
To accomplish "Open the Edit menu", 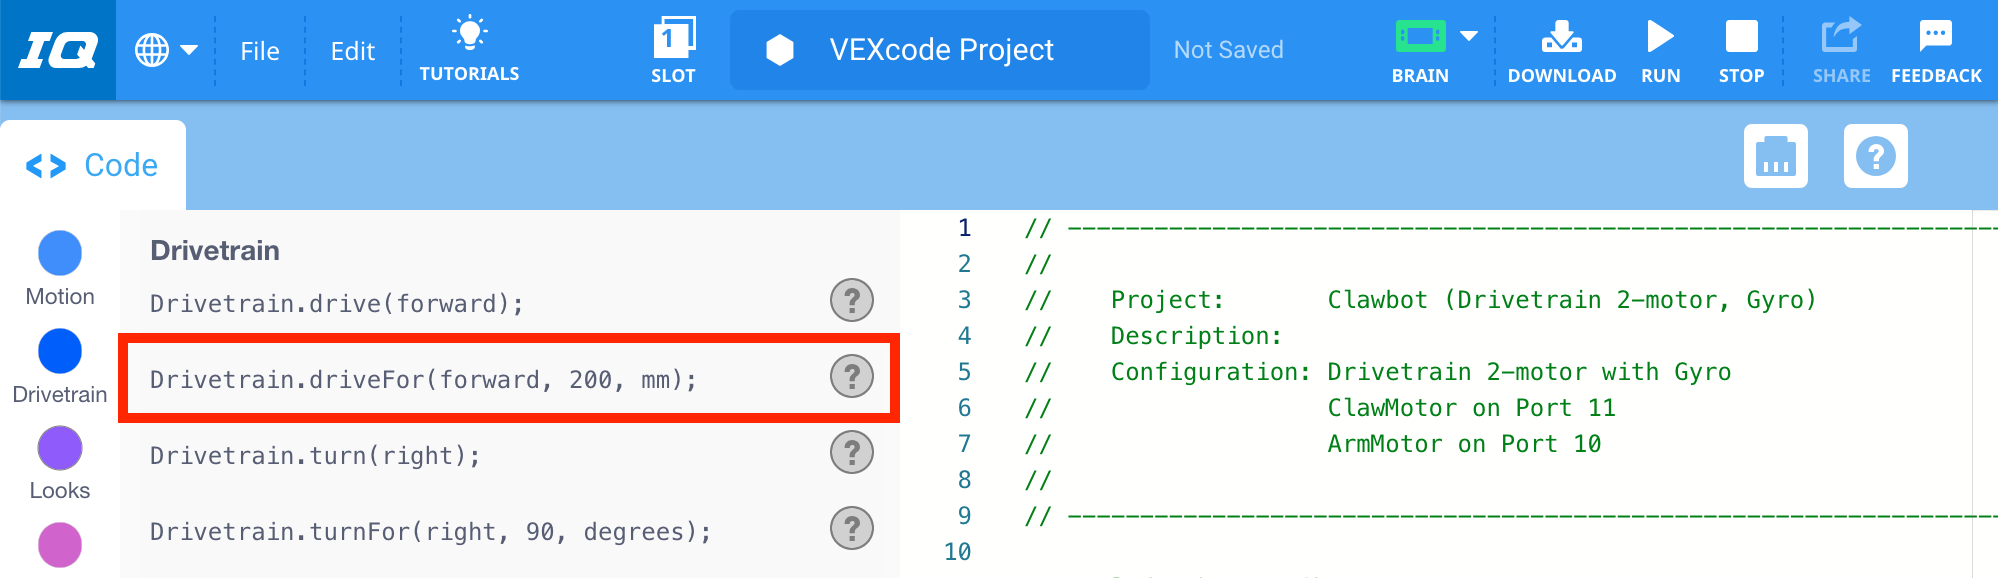I will [x=353, y=51].
